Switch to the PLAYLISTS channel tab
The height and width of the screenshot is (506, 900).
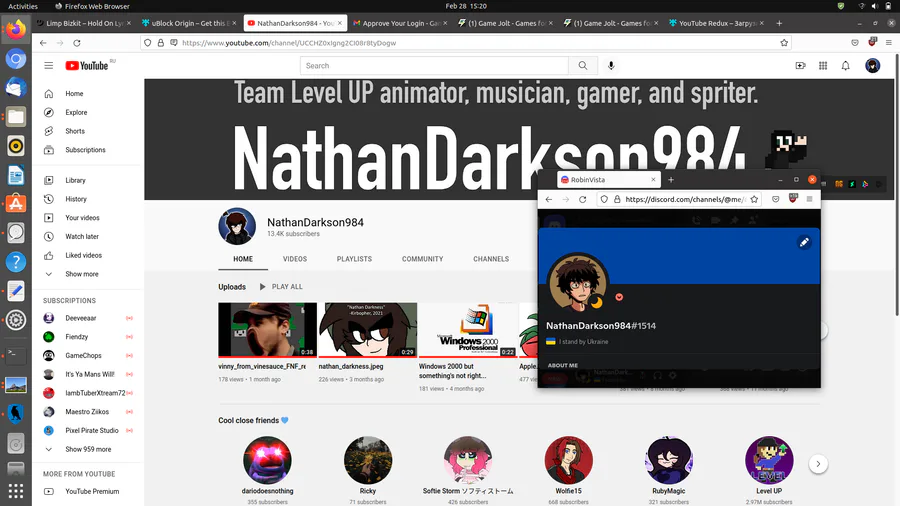pyautogui.click(x=354, y=259)
